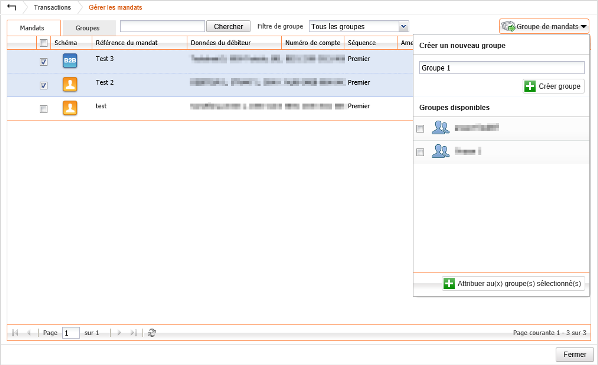Screen dimensions: 598x365
Task: Click 'Premier' sequence in the test row
Action: [358, 106]
